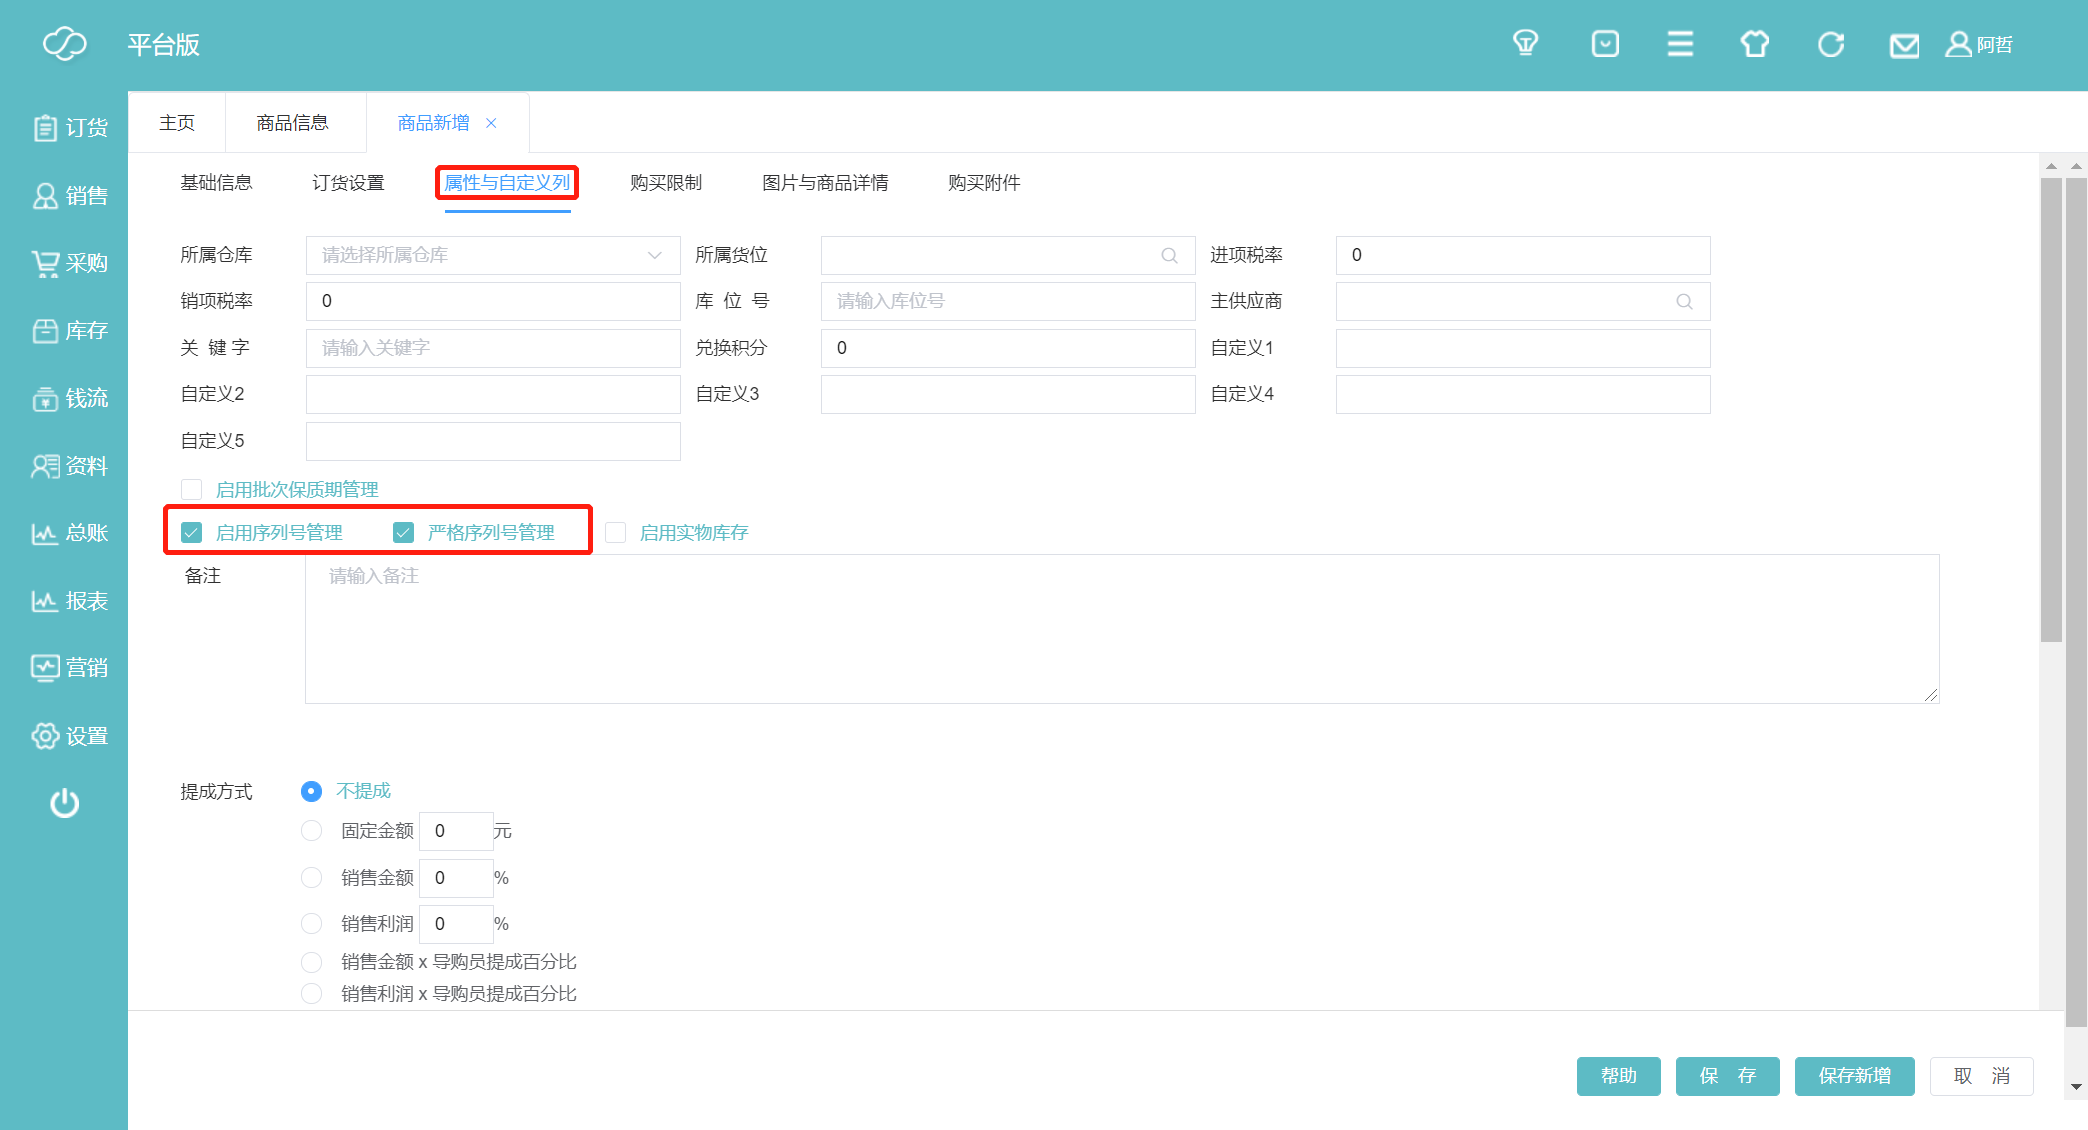The height and width of the screenshot is (1130, 2088).
Task: Open the 库存 inventory sidebar item
Action: coord(70,331)
